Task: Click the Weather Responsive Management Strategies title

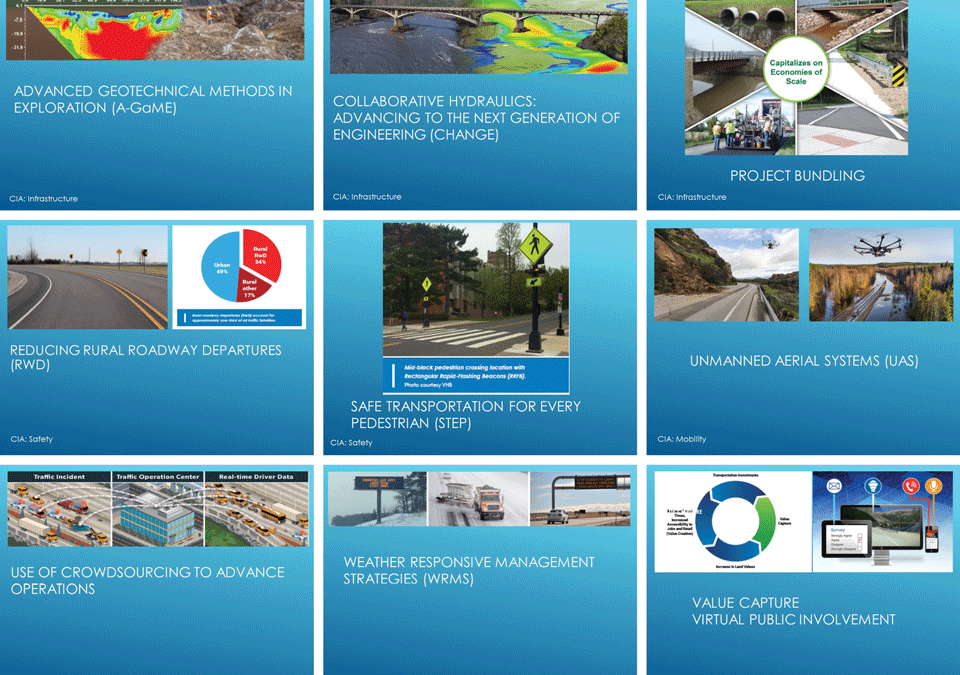Action: [468, 570]
